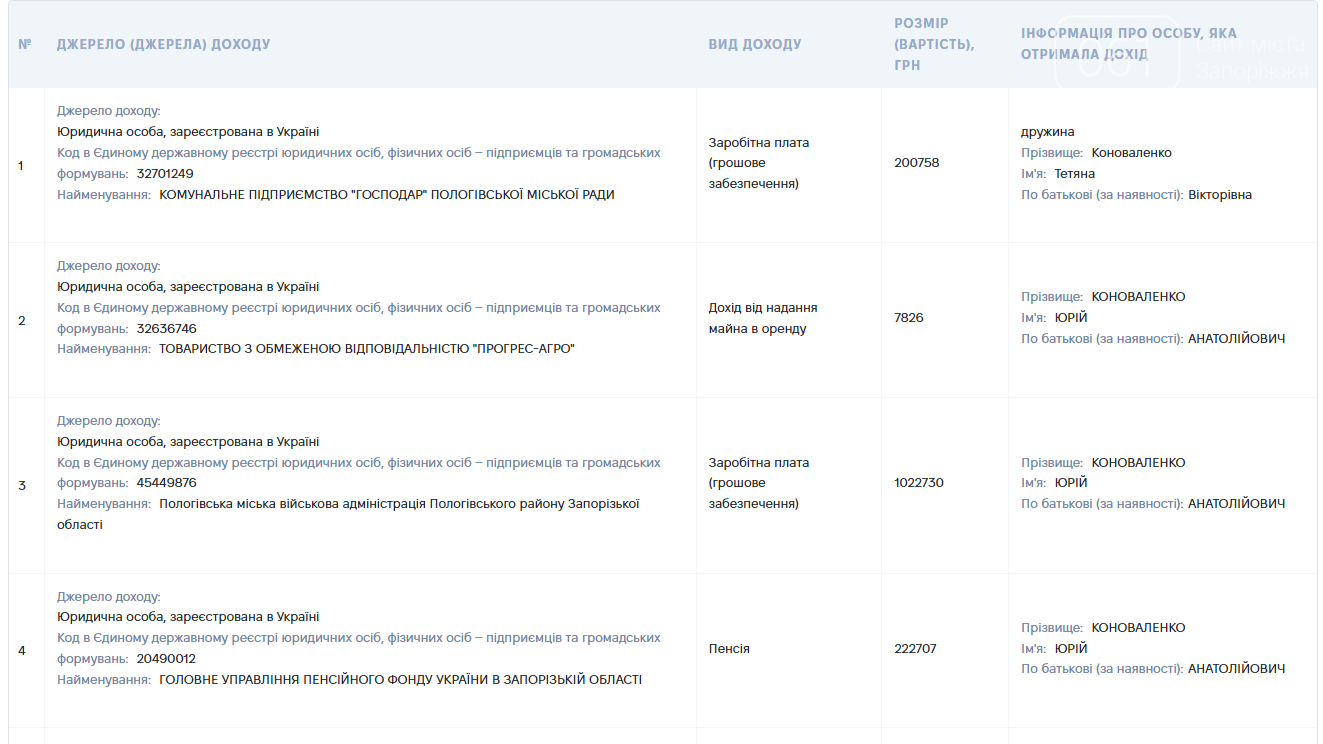1323x744 pixels.
Task: Click row number 4 cell
Action: tap(22, 651)
